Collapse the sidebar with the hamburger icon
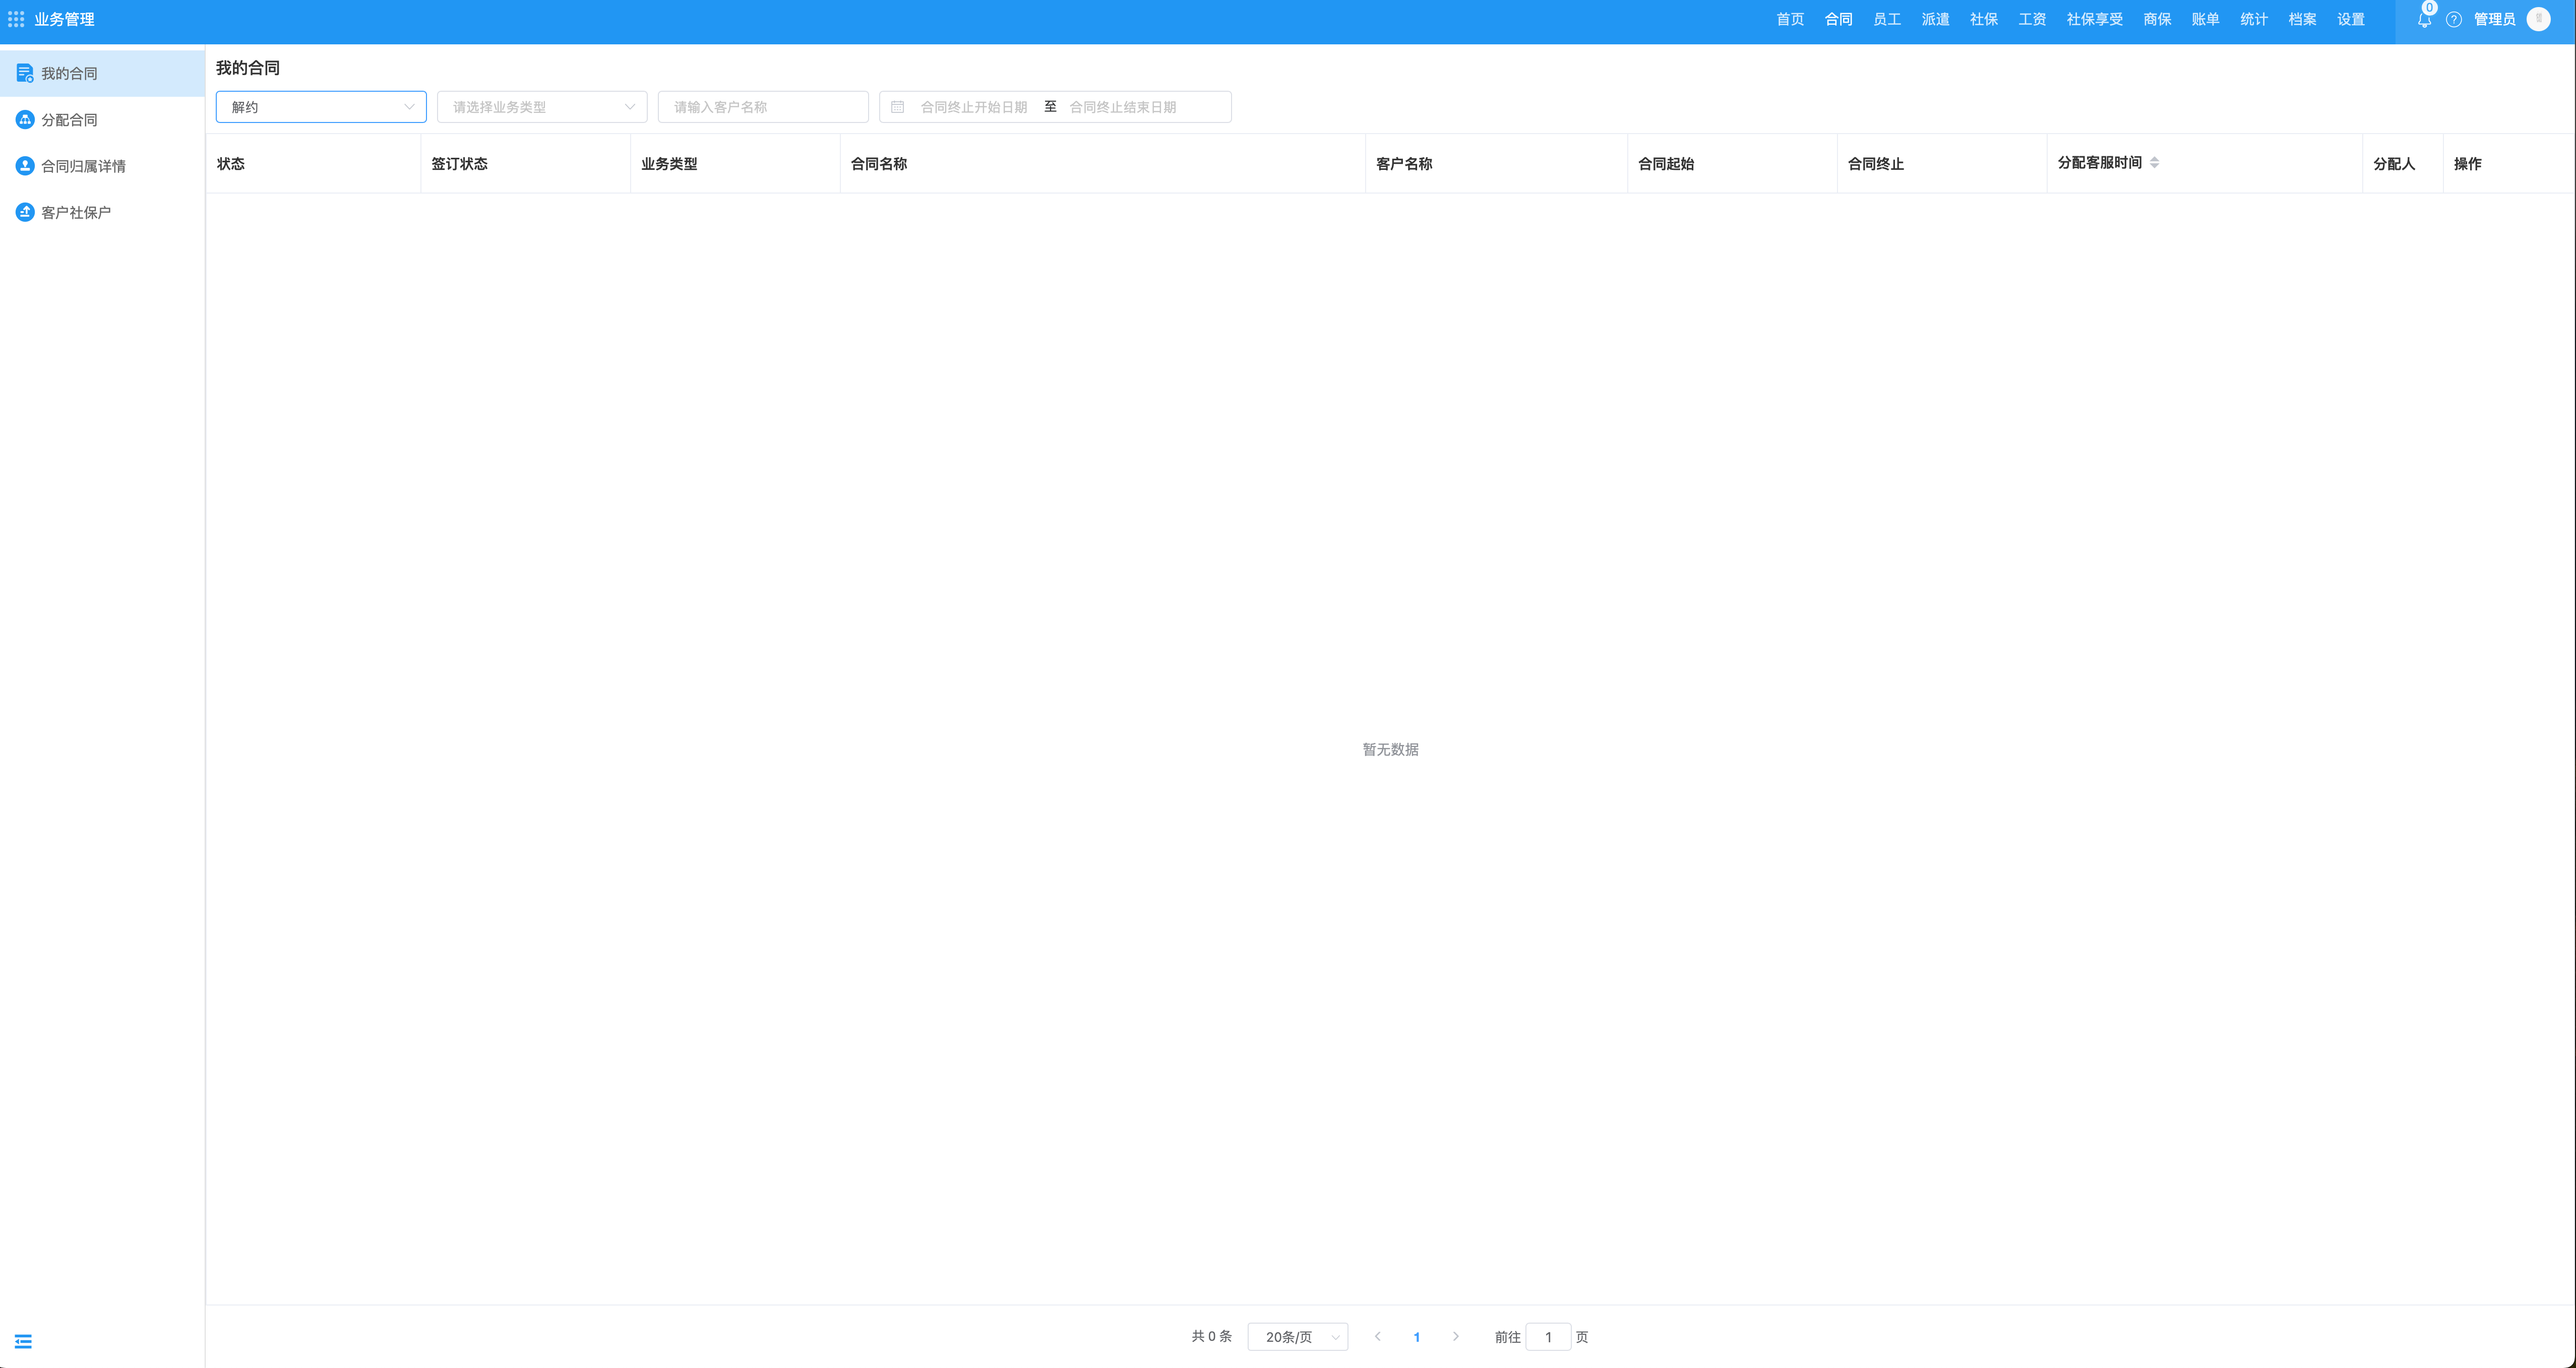Viewport: 2576px width, 1368px height. [x=23, y=1341]
